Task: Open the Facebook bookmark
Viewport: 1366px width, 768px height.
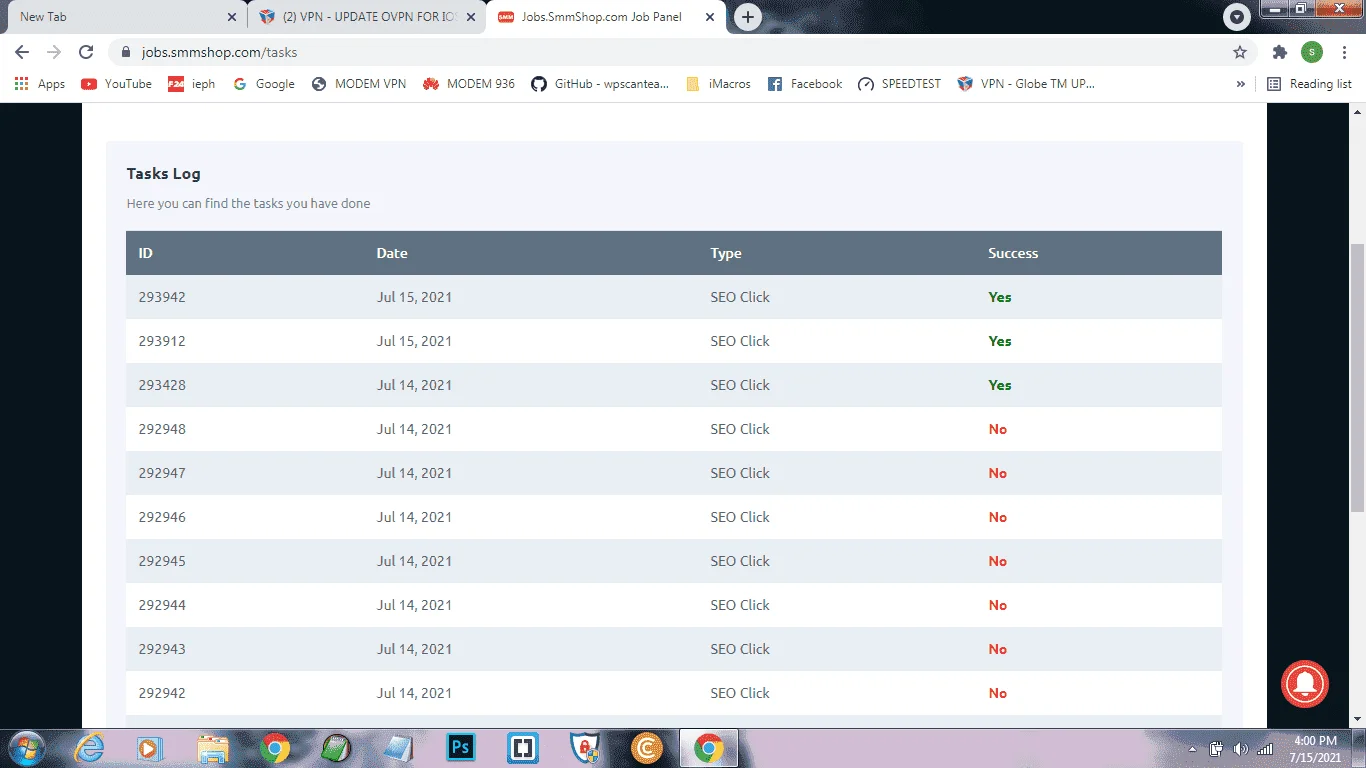Action: point(805,84)
